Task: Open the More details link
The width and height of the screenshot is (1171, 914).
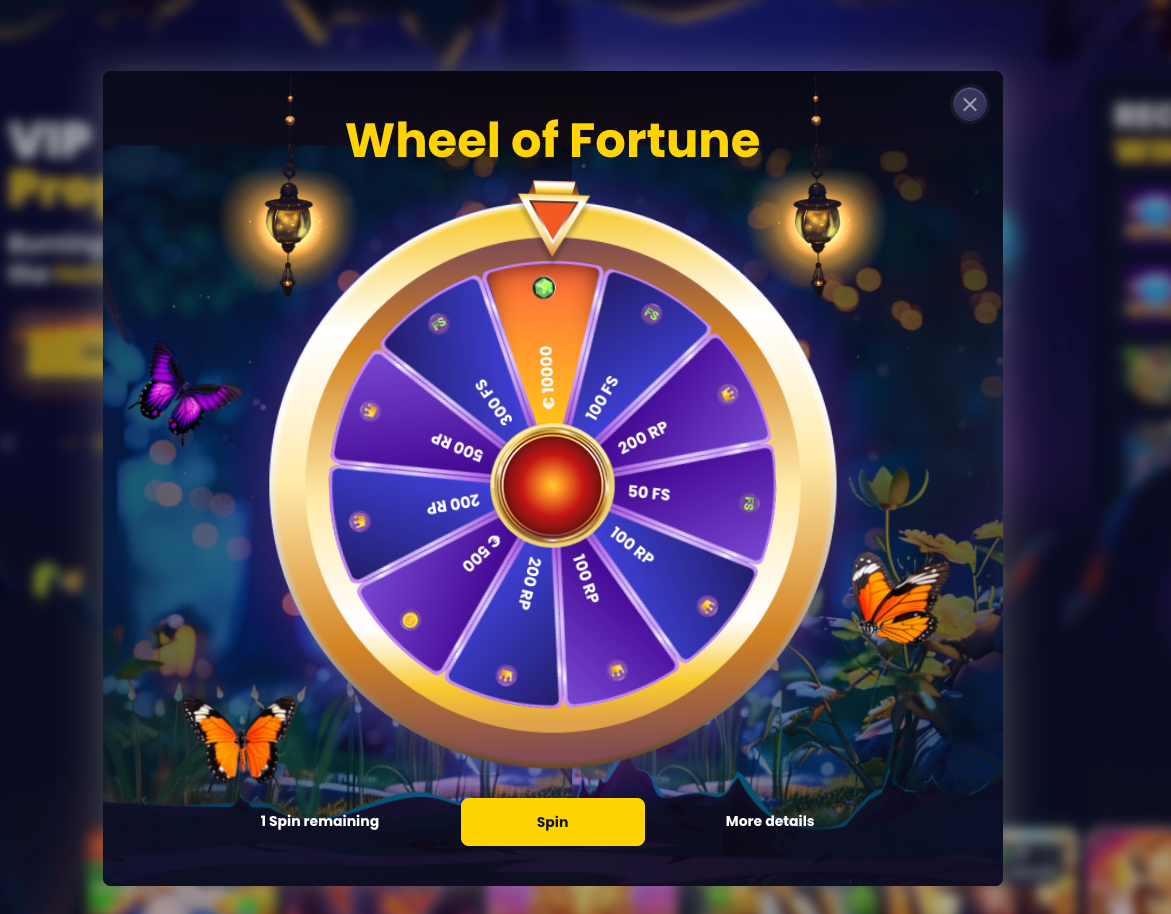Action: click(769, 821)
